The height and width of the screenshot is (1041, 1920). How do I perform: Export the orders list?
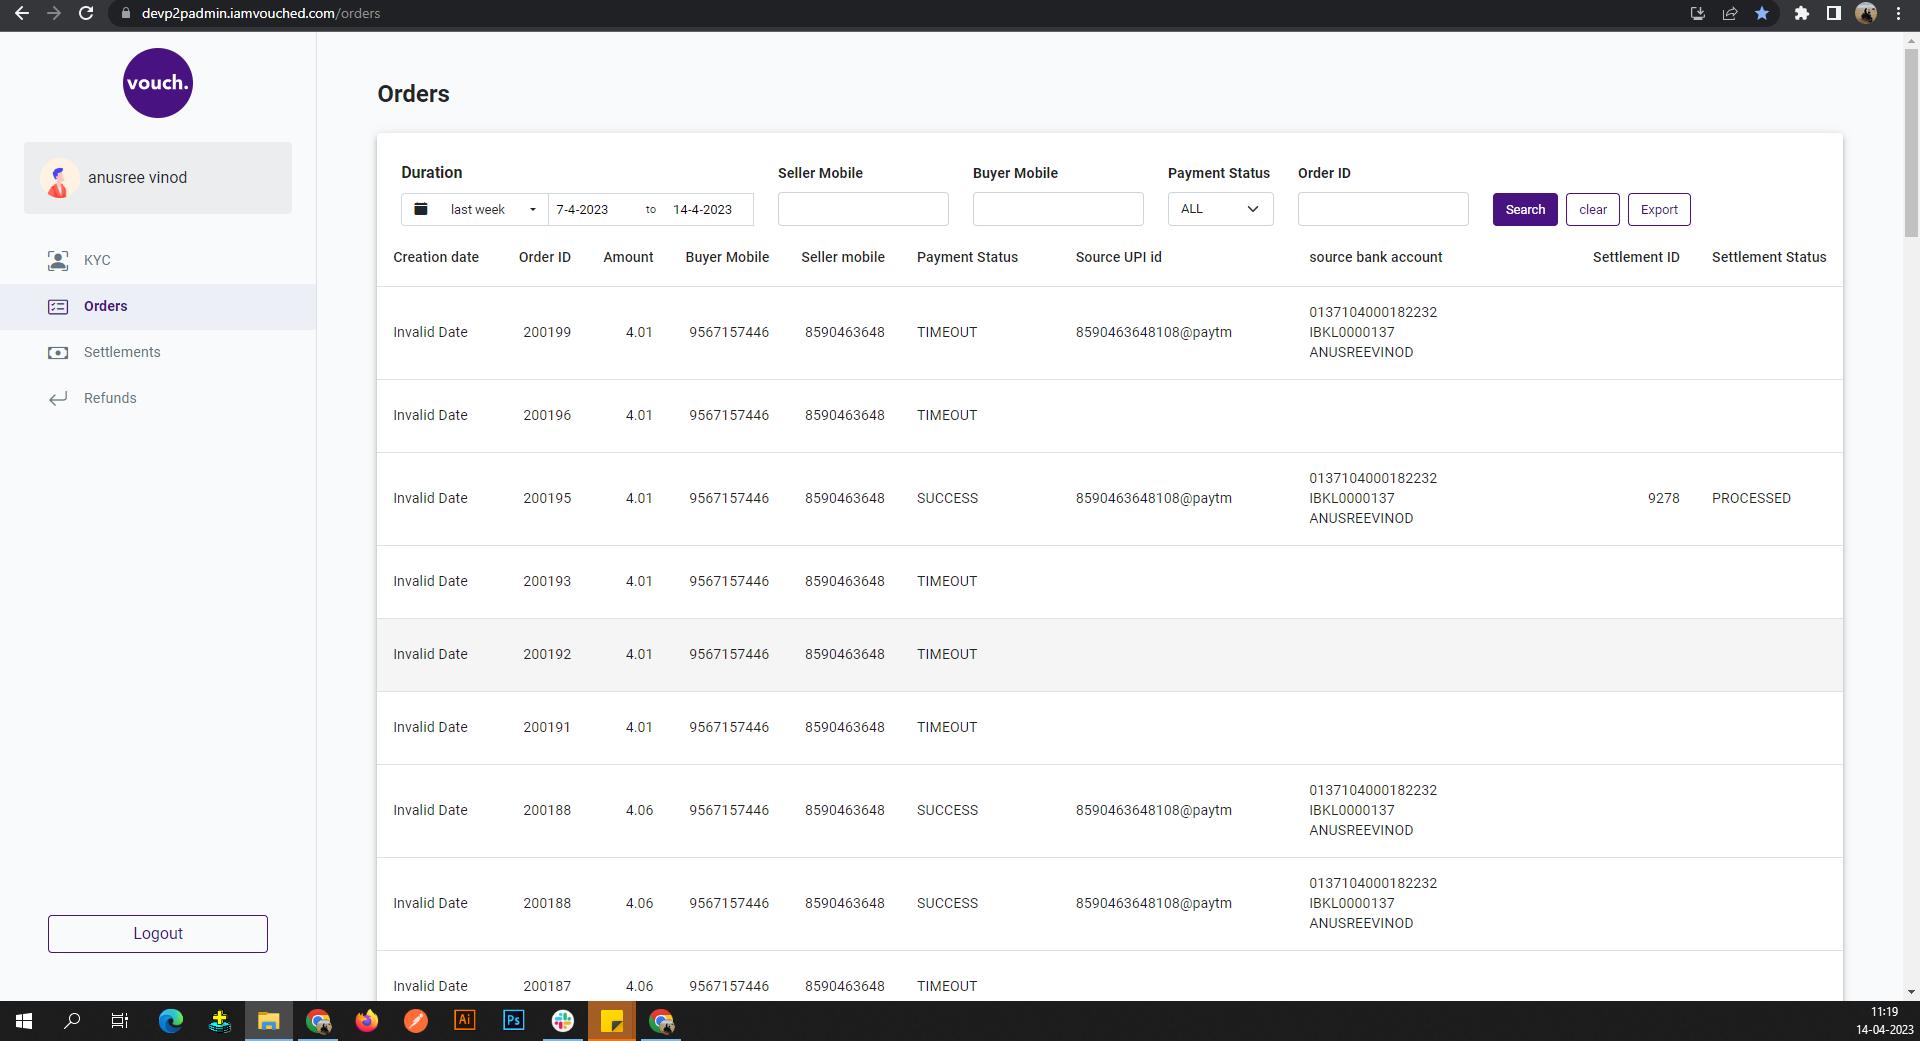click(1659, 209)
